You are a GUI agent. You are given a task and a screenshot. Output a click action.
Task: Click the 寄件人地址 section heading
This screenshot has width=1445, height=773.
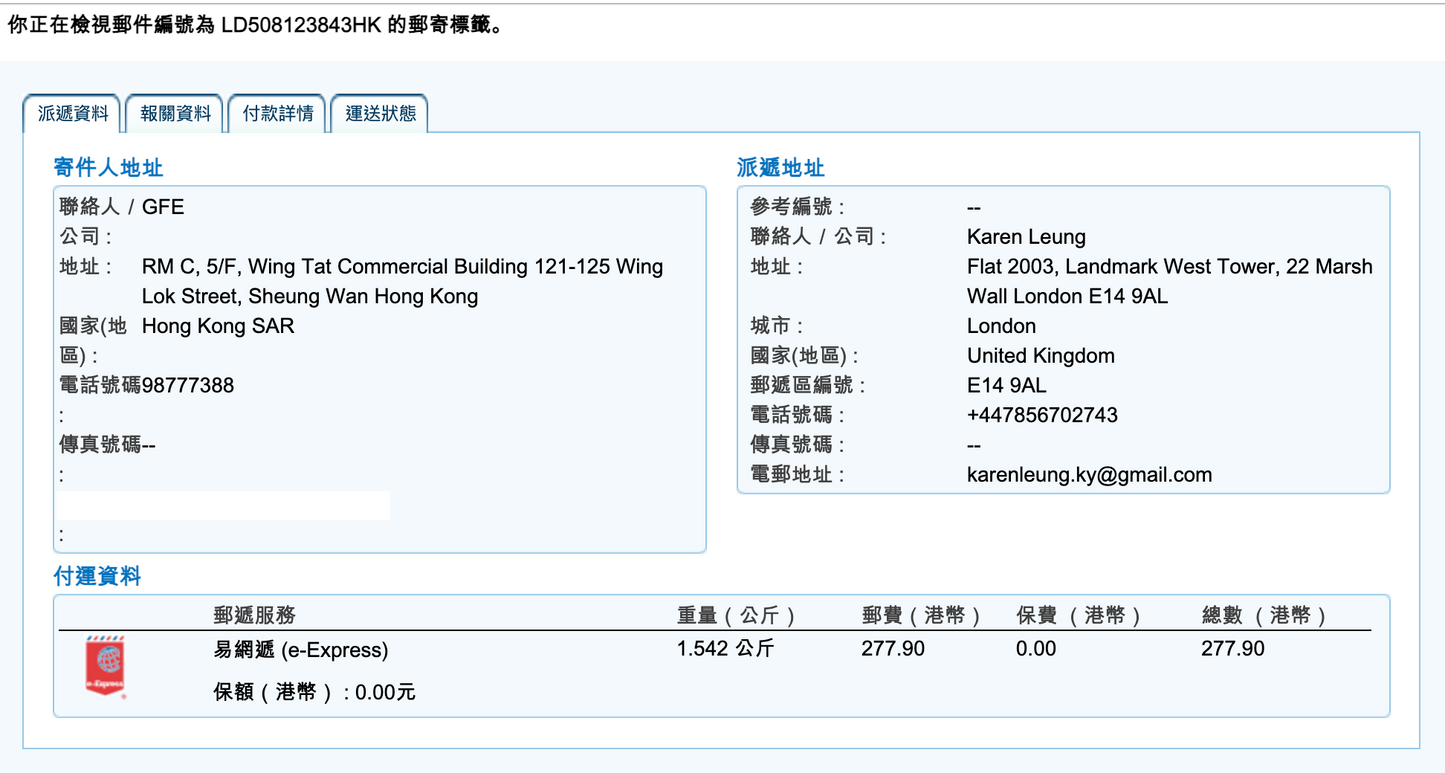108,167
